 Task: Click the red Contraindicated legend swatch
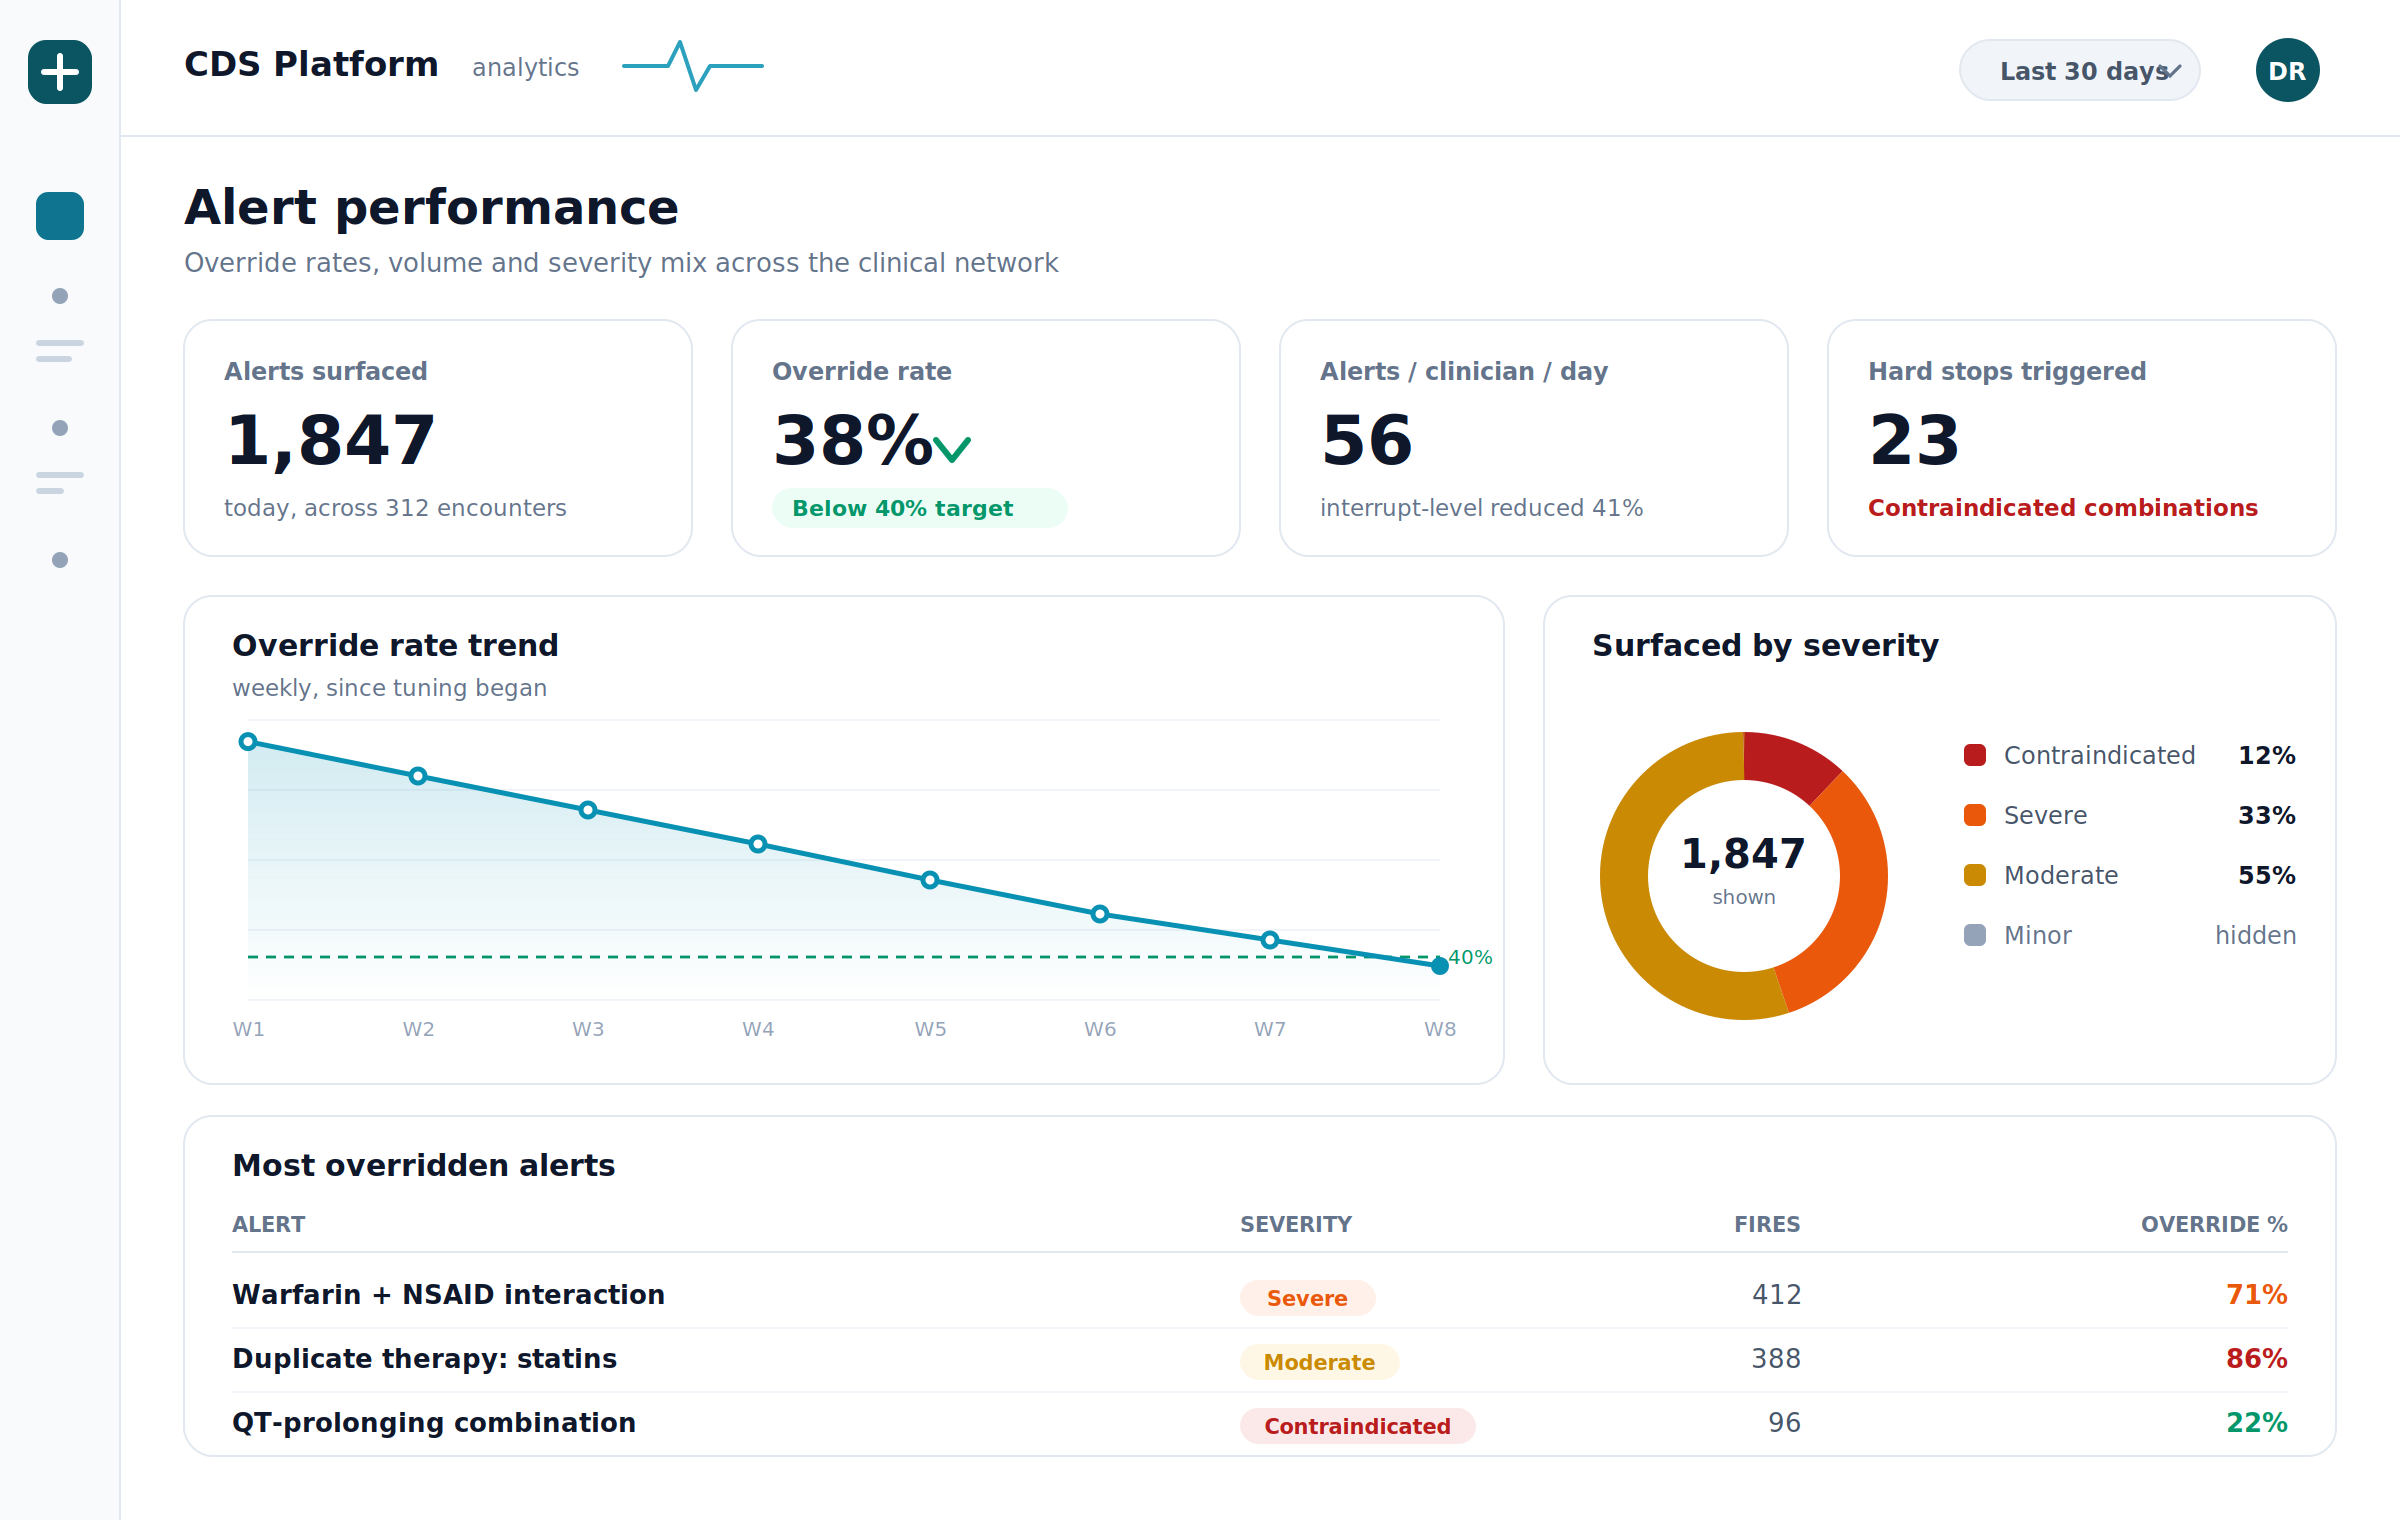1975,755
